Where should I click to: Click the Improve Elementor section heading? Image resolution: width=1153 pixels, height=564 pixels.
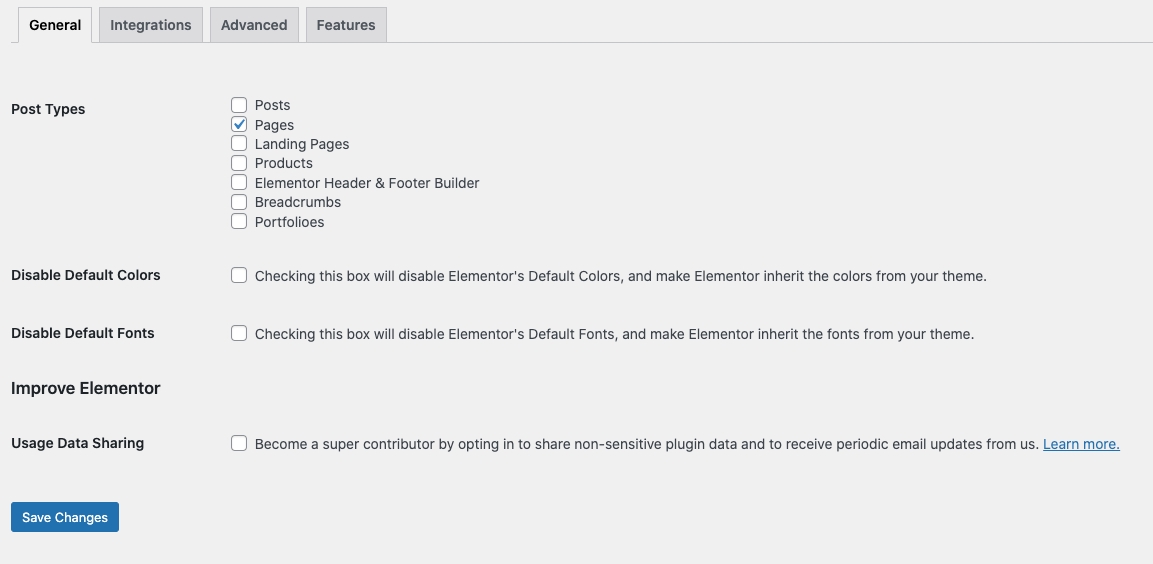point(86,388)
